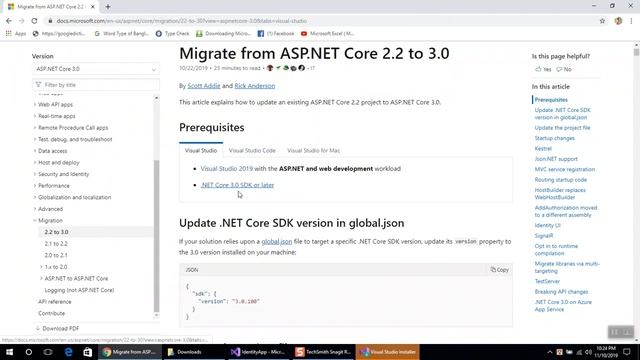640x360 pixels.
Task: Expand the 1.x to 2.0 node
Action: (41, 267)
